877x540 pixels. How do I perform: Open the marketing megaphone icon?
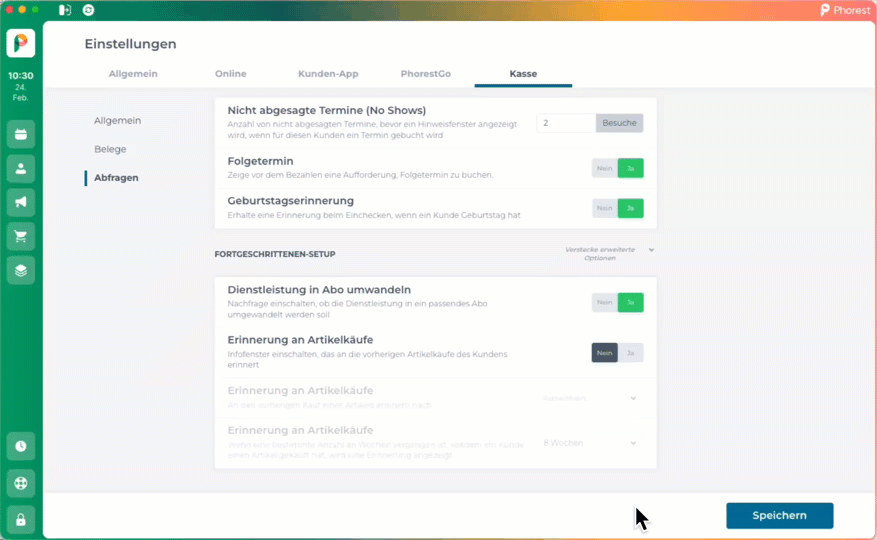20,202
